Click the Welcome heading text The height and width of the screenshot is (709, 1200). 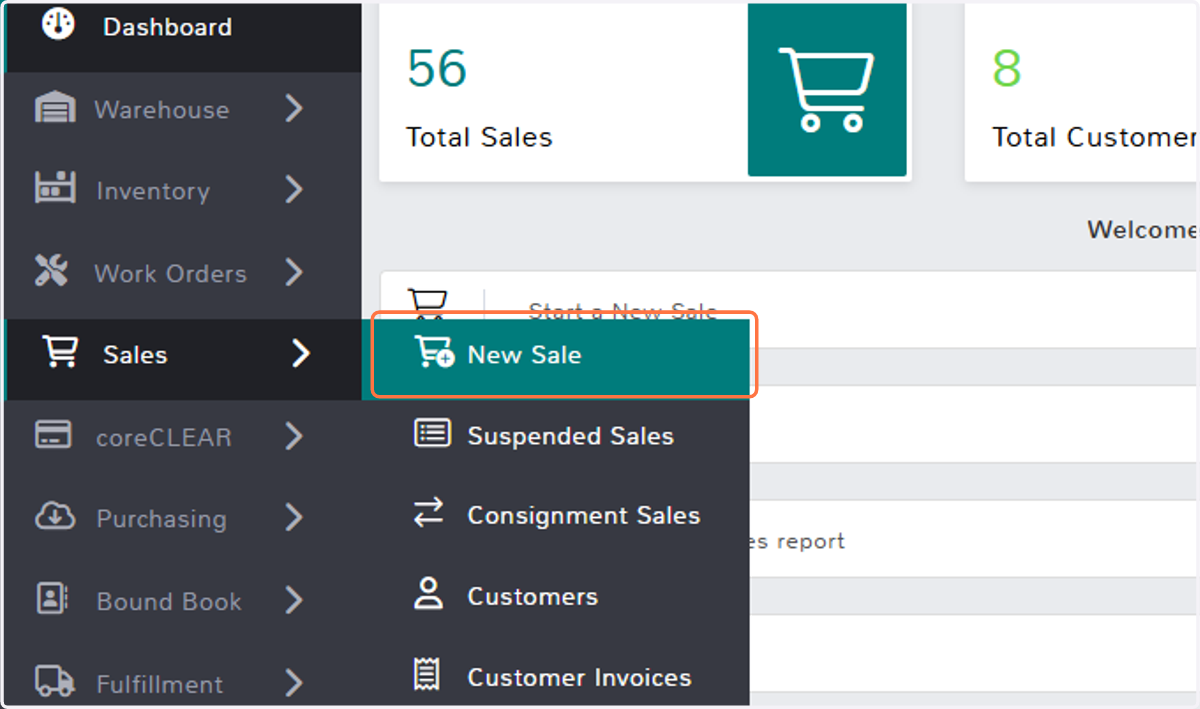click(x=1142, y=229)
